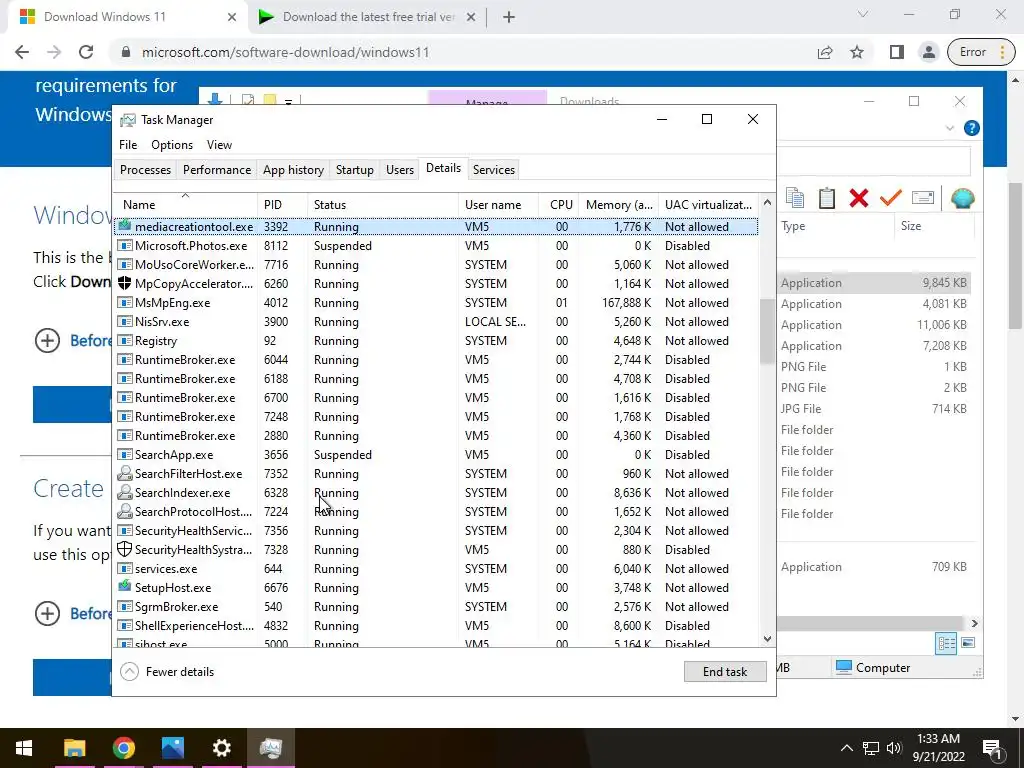Click the Task Manager vertical scrollbar thumb

coord(767,330)
